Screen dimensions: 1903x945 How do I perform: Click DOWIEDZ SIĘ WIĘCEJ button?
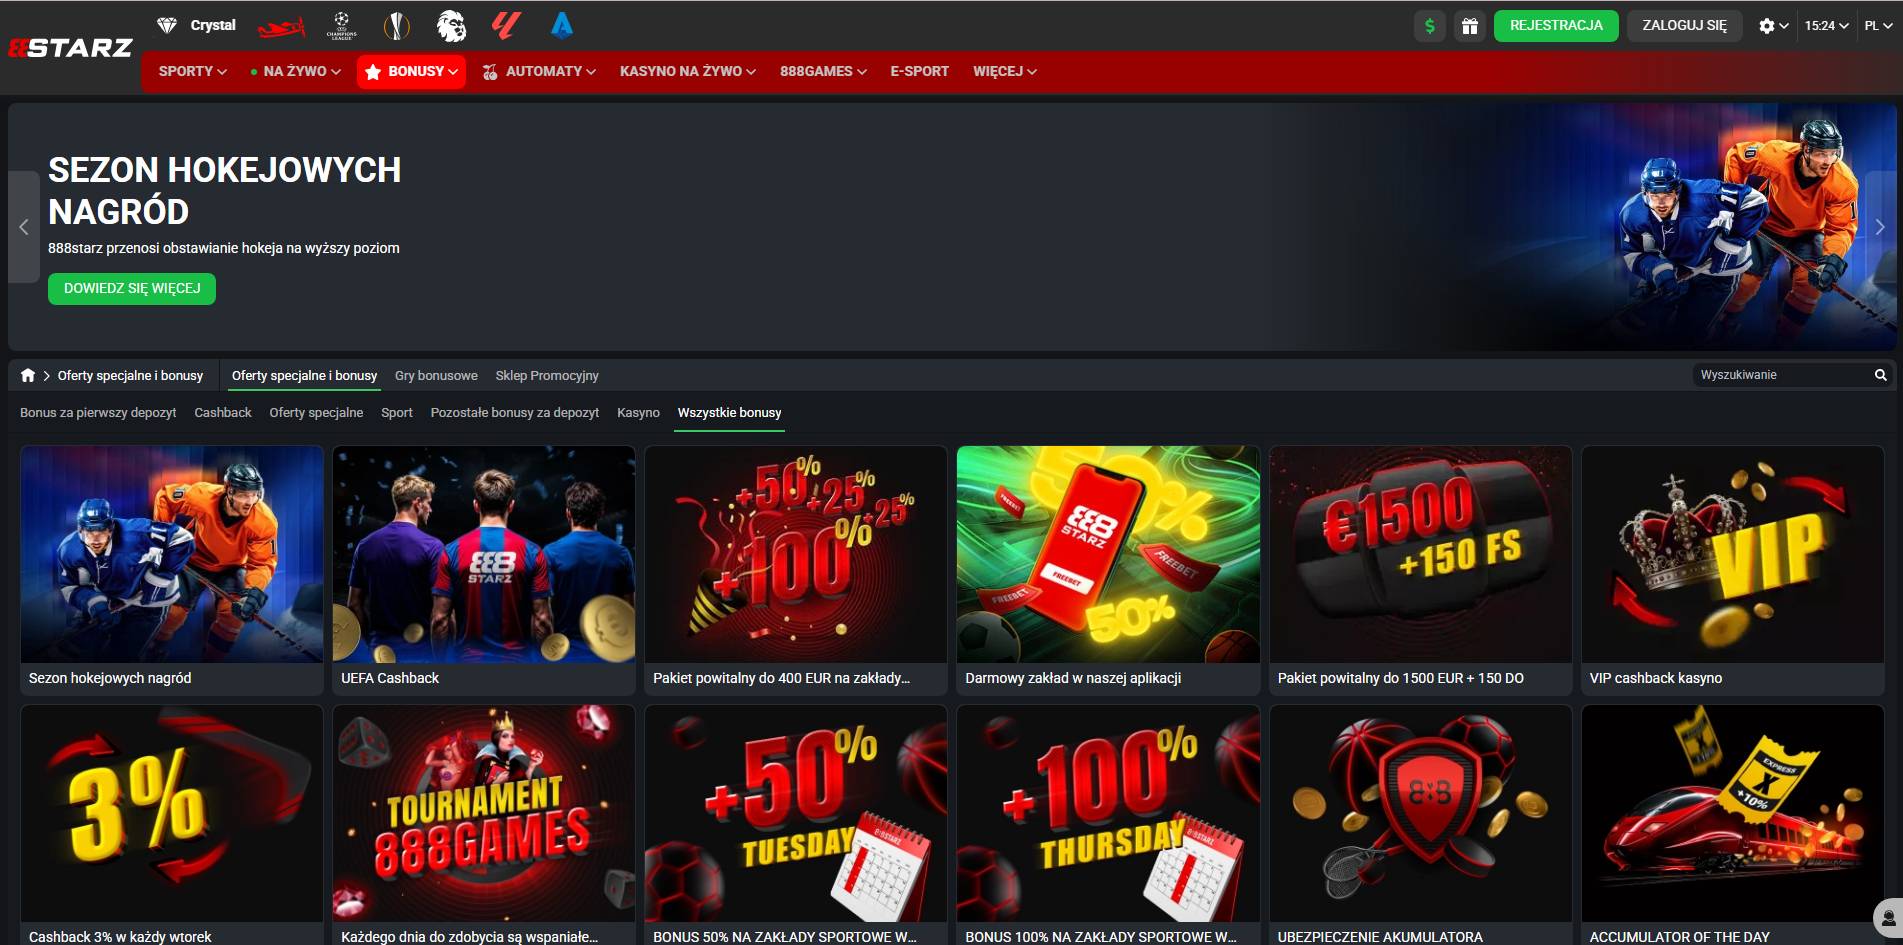tap(132, 288)
